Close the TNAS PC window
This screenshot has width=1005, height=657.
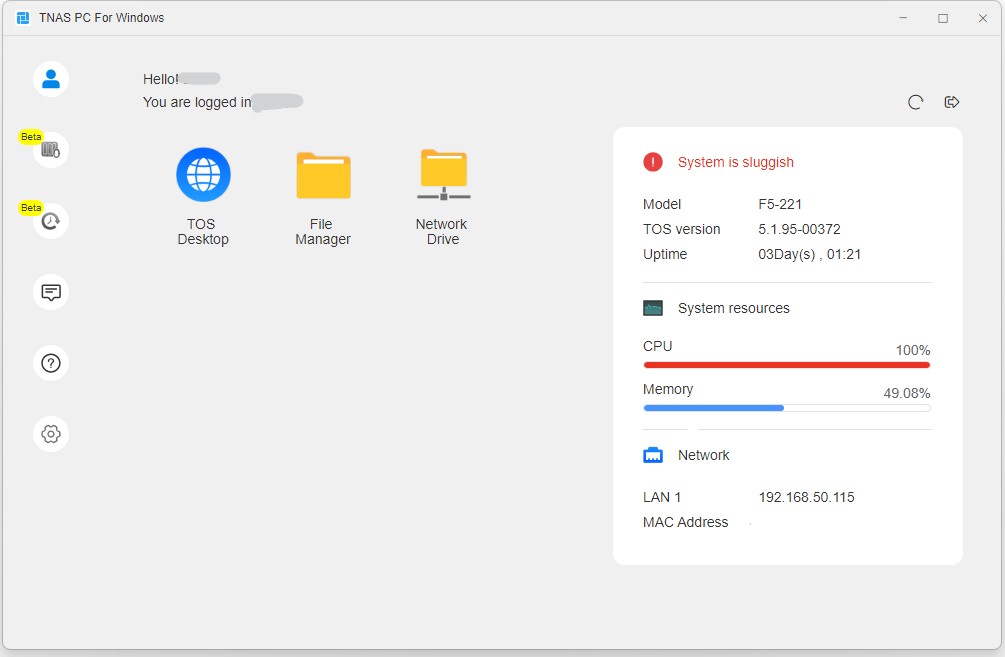[x=983, y=18]
